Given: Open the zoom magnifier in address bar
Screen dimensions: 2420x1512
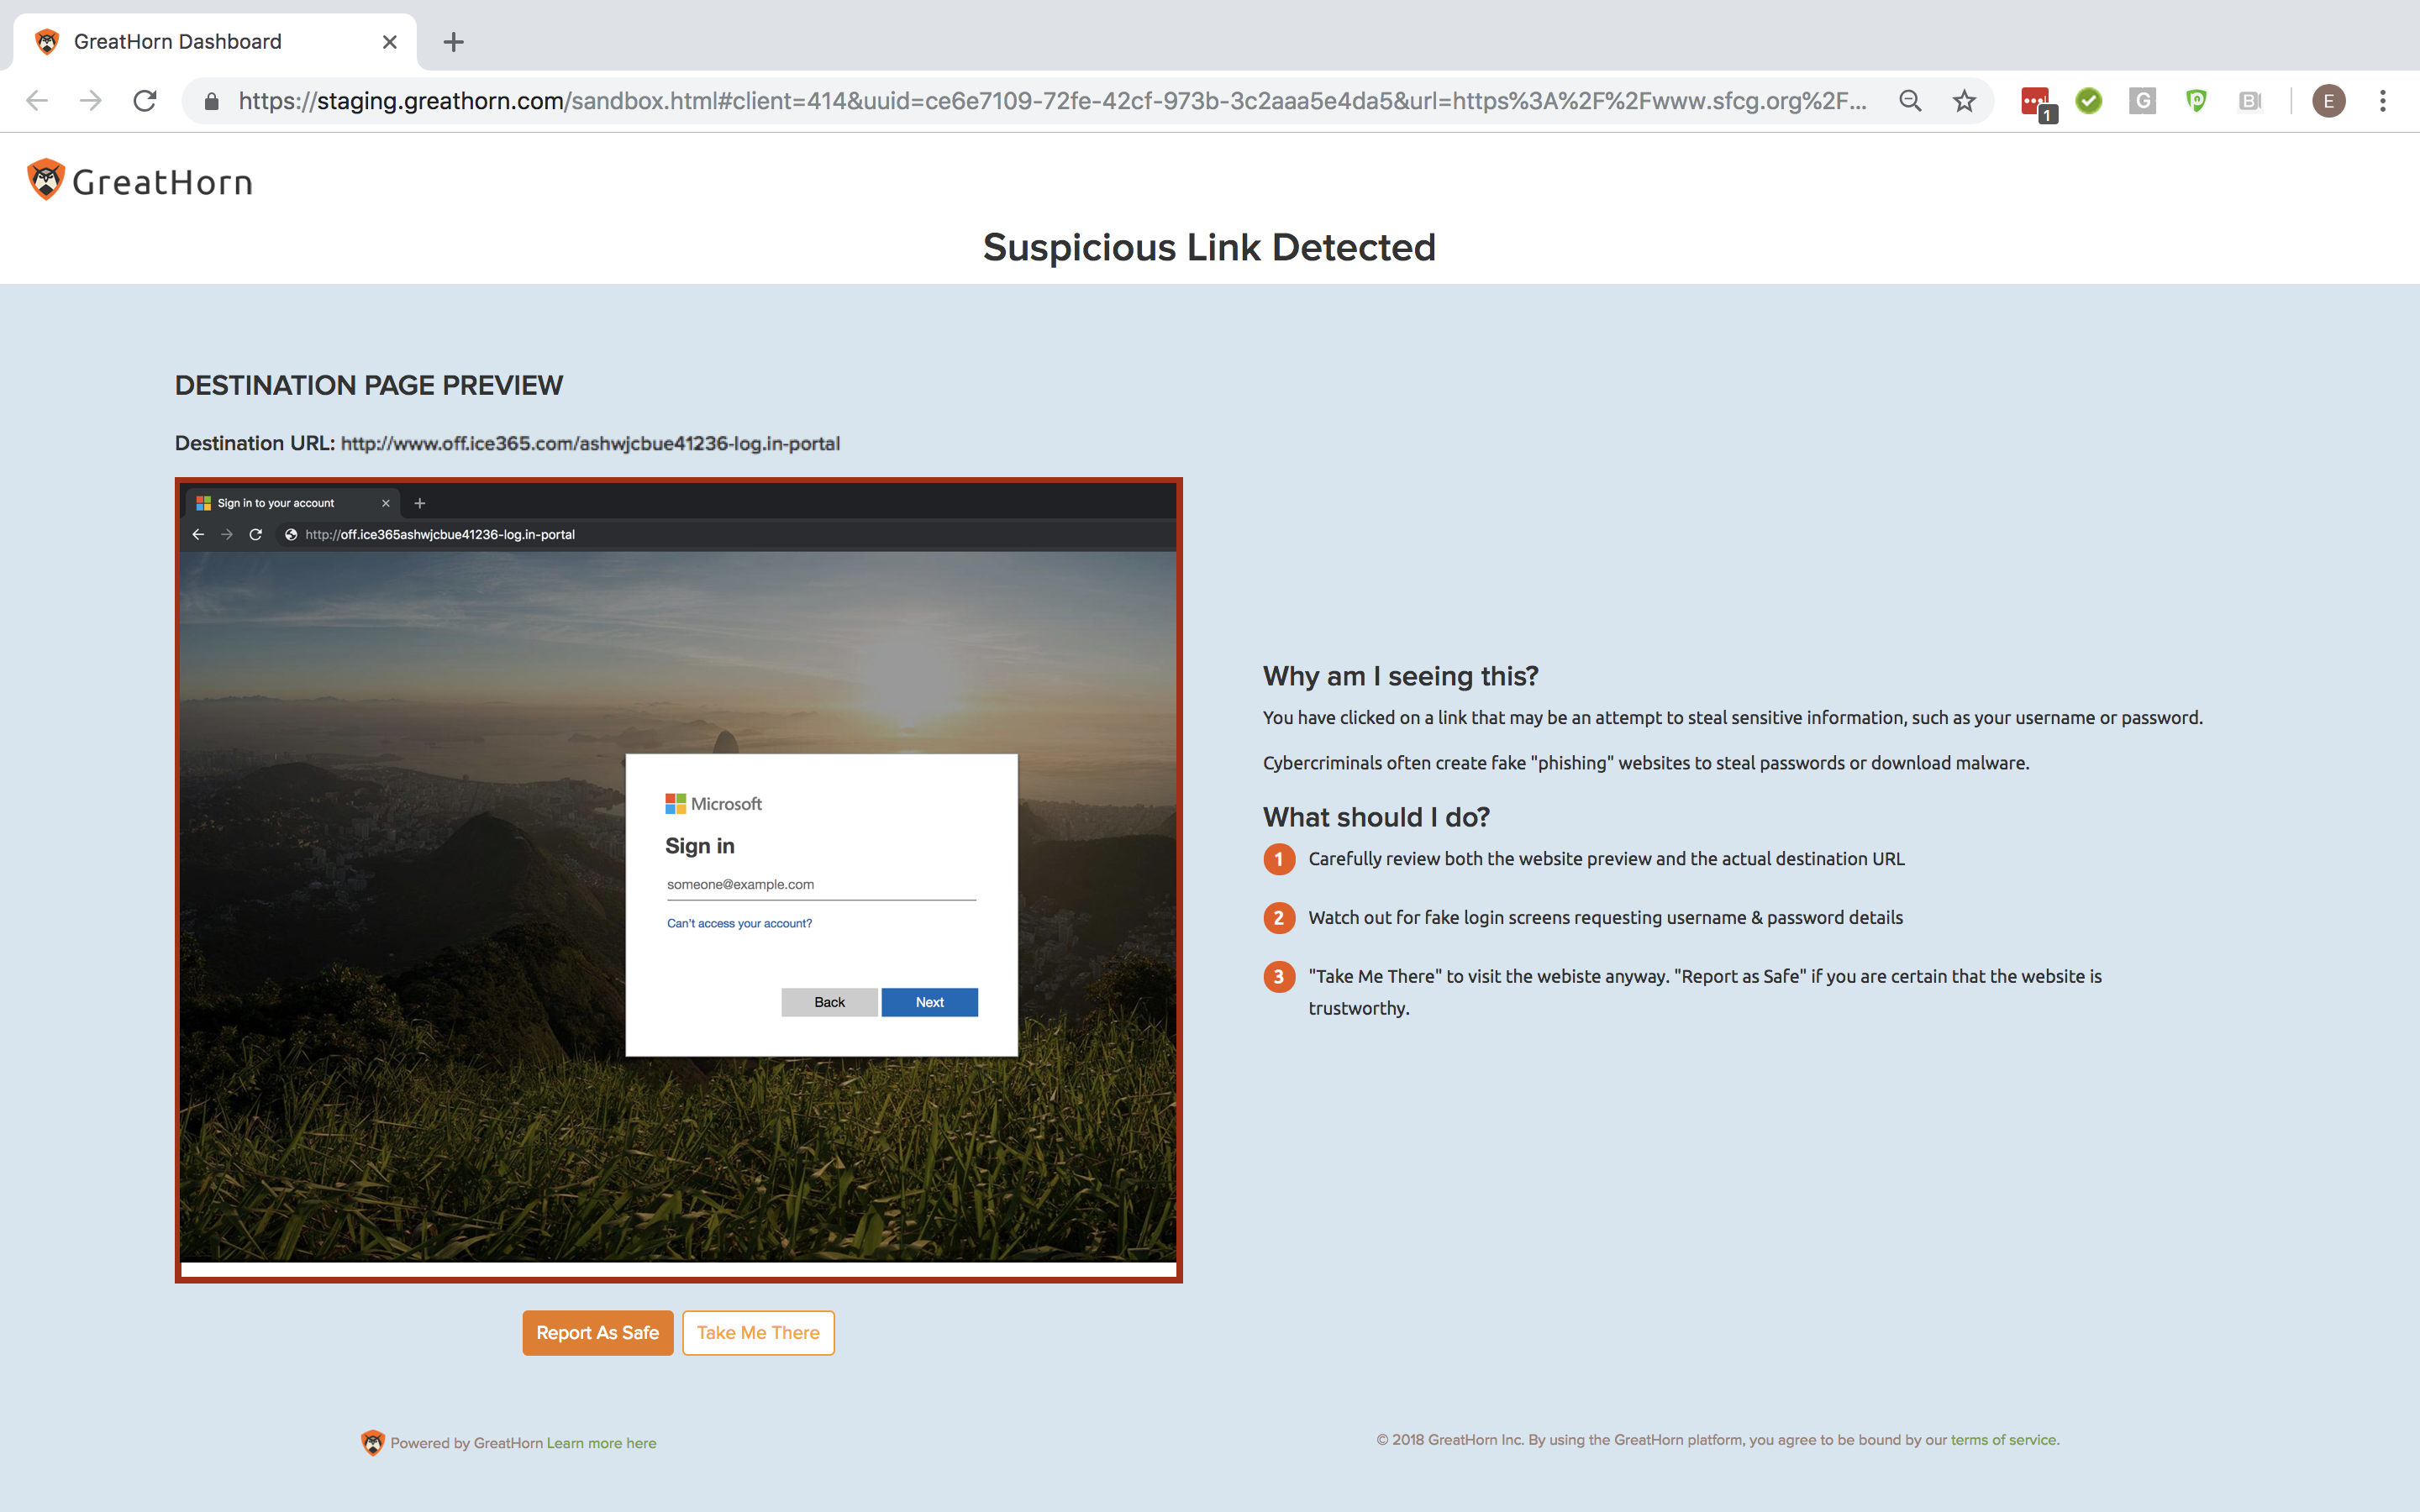Looking at the screenshot, I should click(x=1910, y=101).
